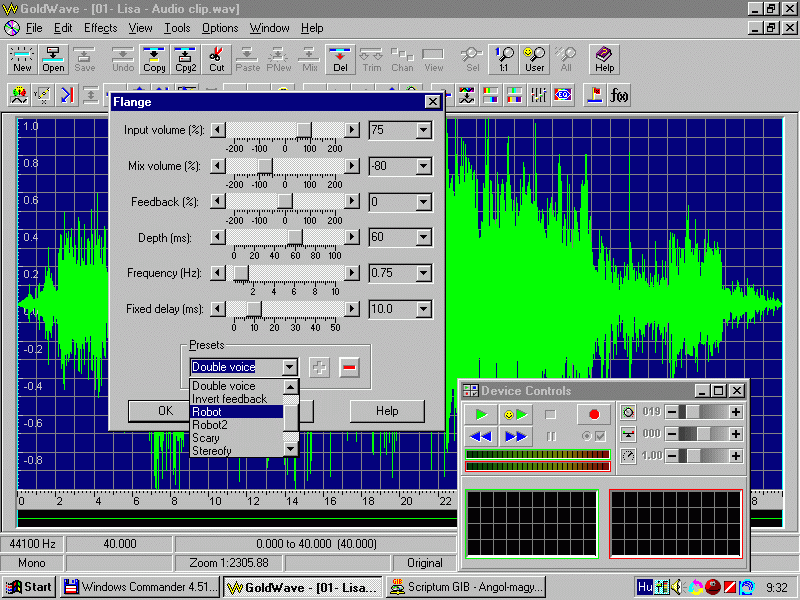This screenshot has height=600, width=800.
Task: Click the Open file toolbar icon
Action: tap(53, 59)
